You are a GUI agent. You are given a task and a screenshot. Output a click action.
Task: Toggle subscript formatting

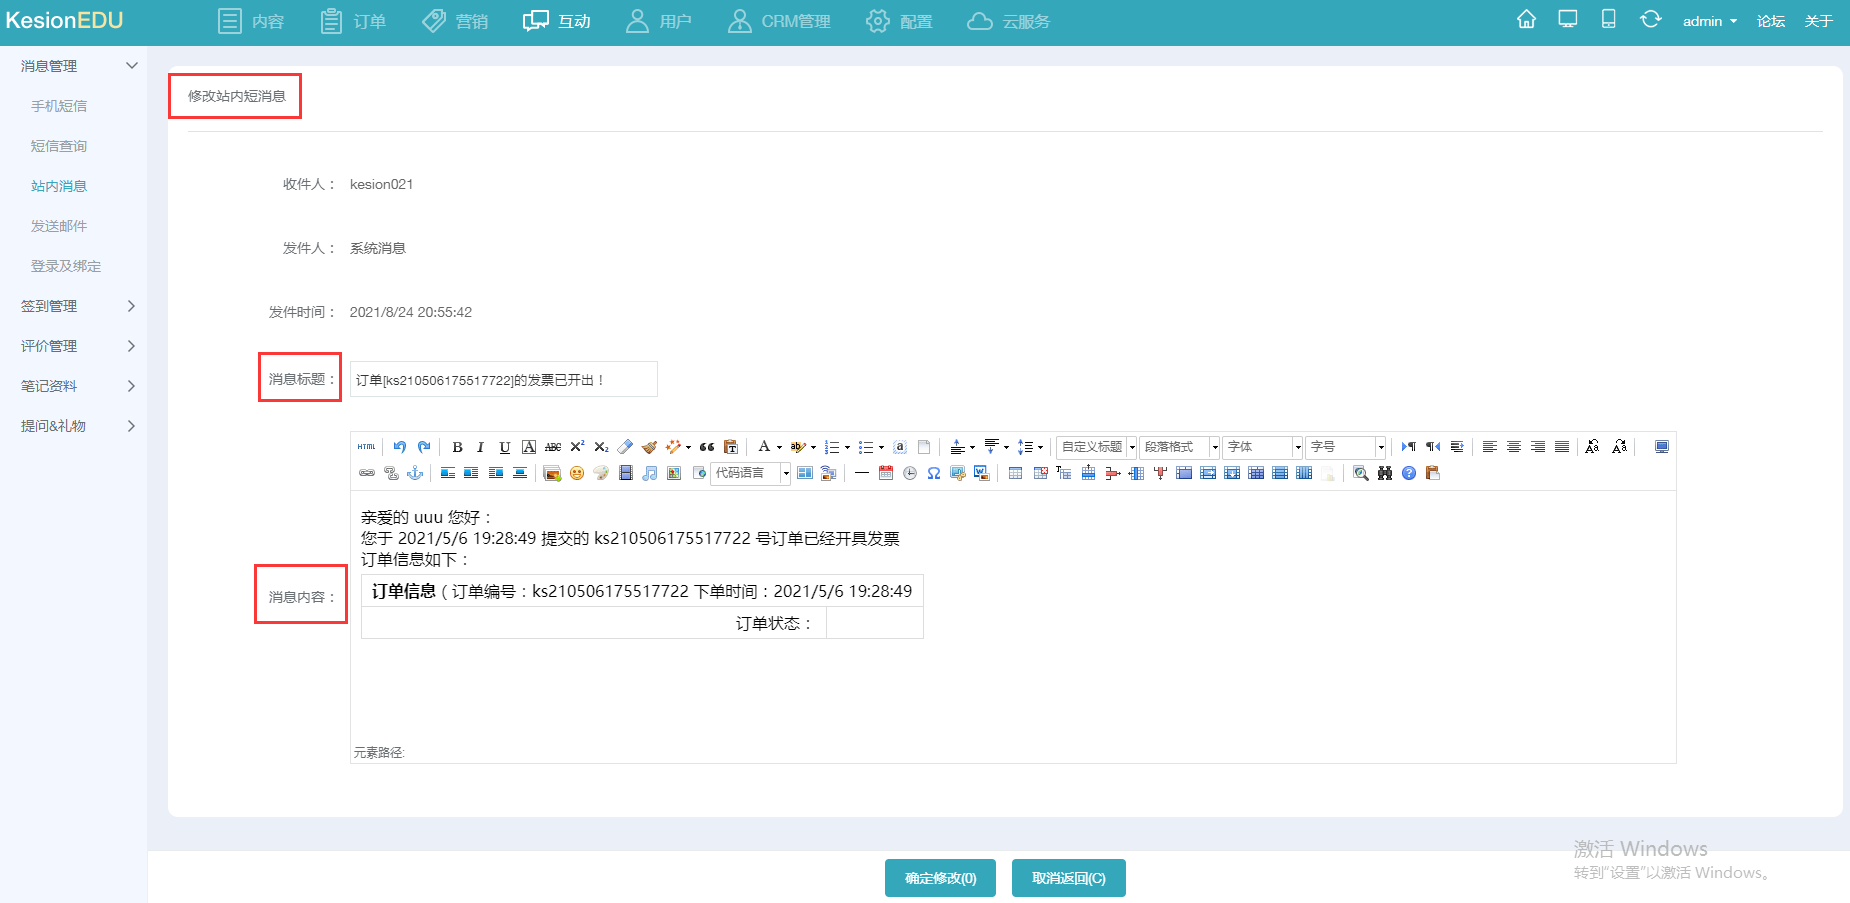(x=601, y=447)
